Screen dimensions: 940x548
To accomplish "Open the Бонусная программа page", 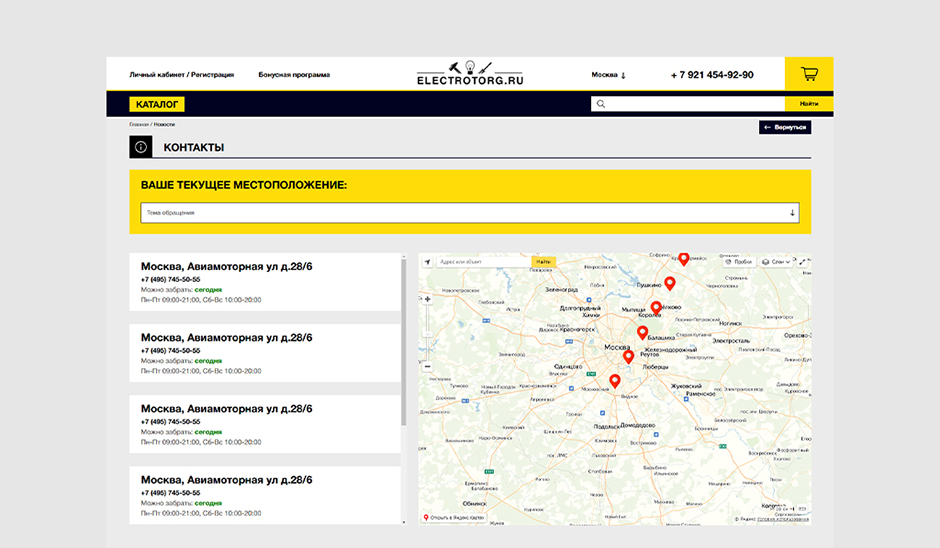I will click(x=294, y=75).
